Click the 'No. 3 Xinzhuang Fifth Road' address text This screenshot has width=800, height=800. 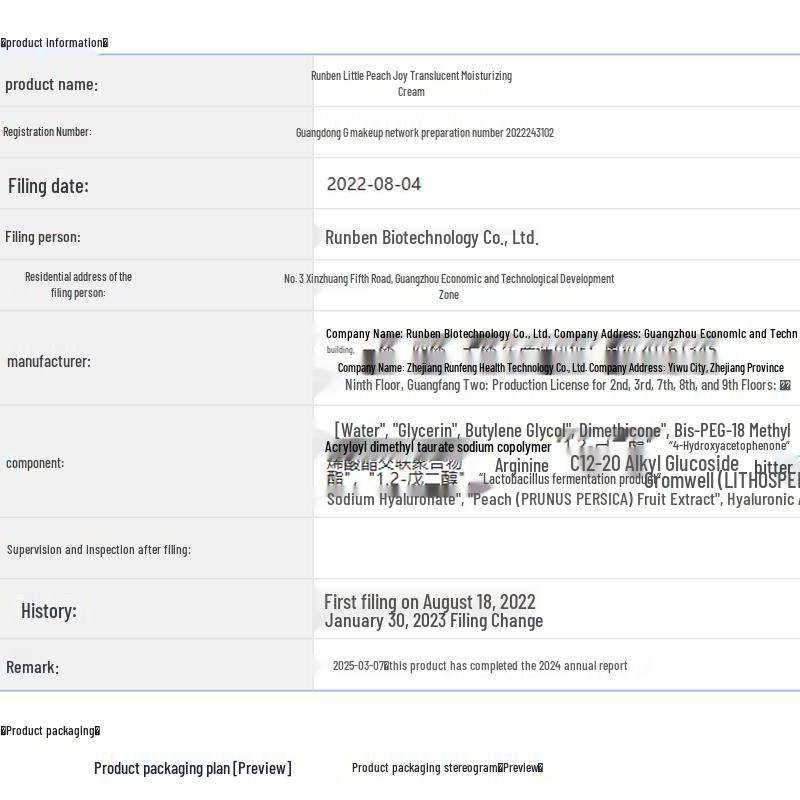338,279
